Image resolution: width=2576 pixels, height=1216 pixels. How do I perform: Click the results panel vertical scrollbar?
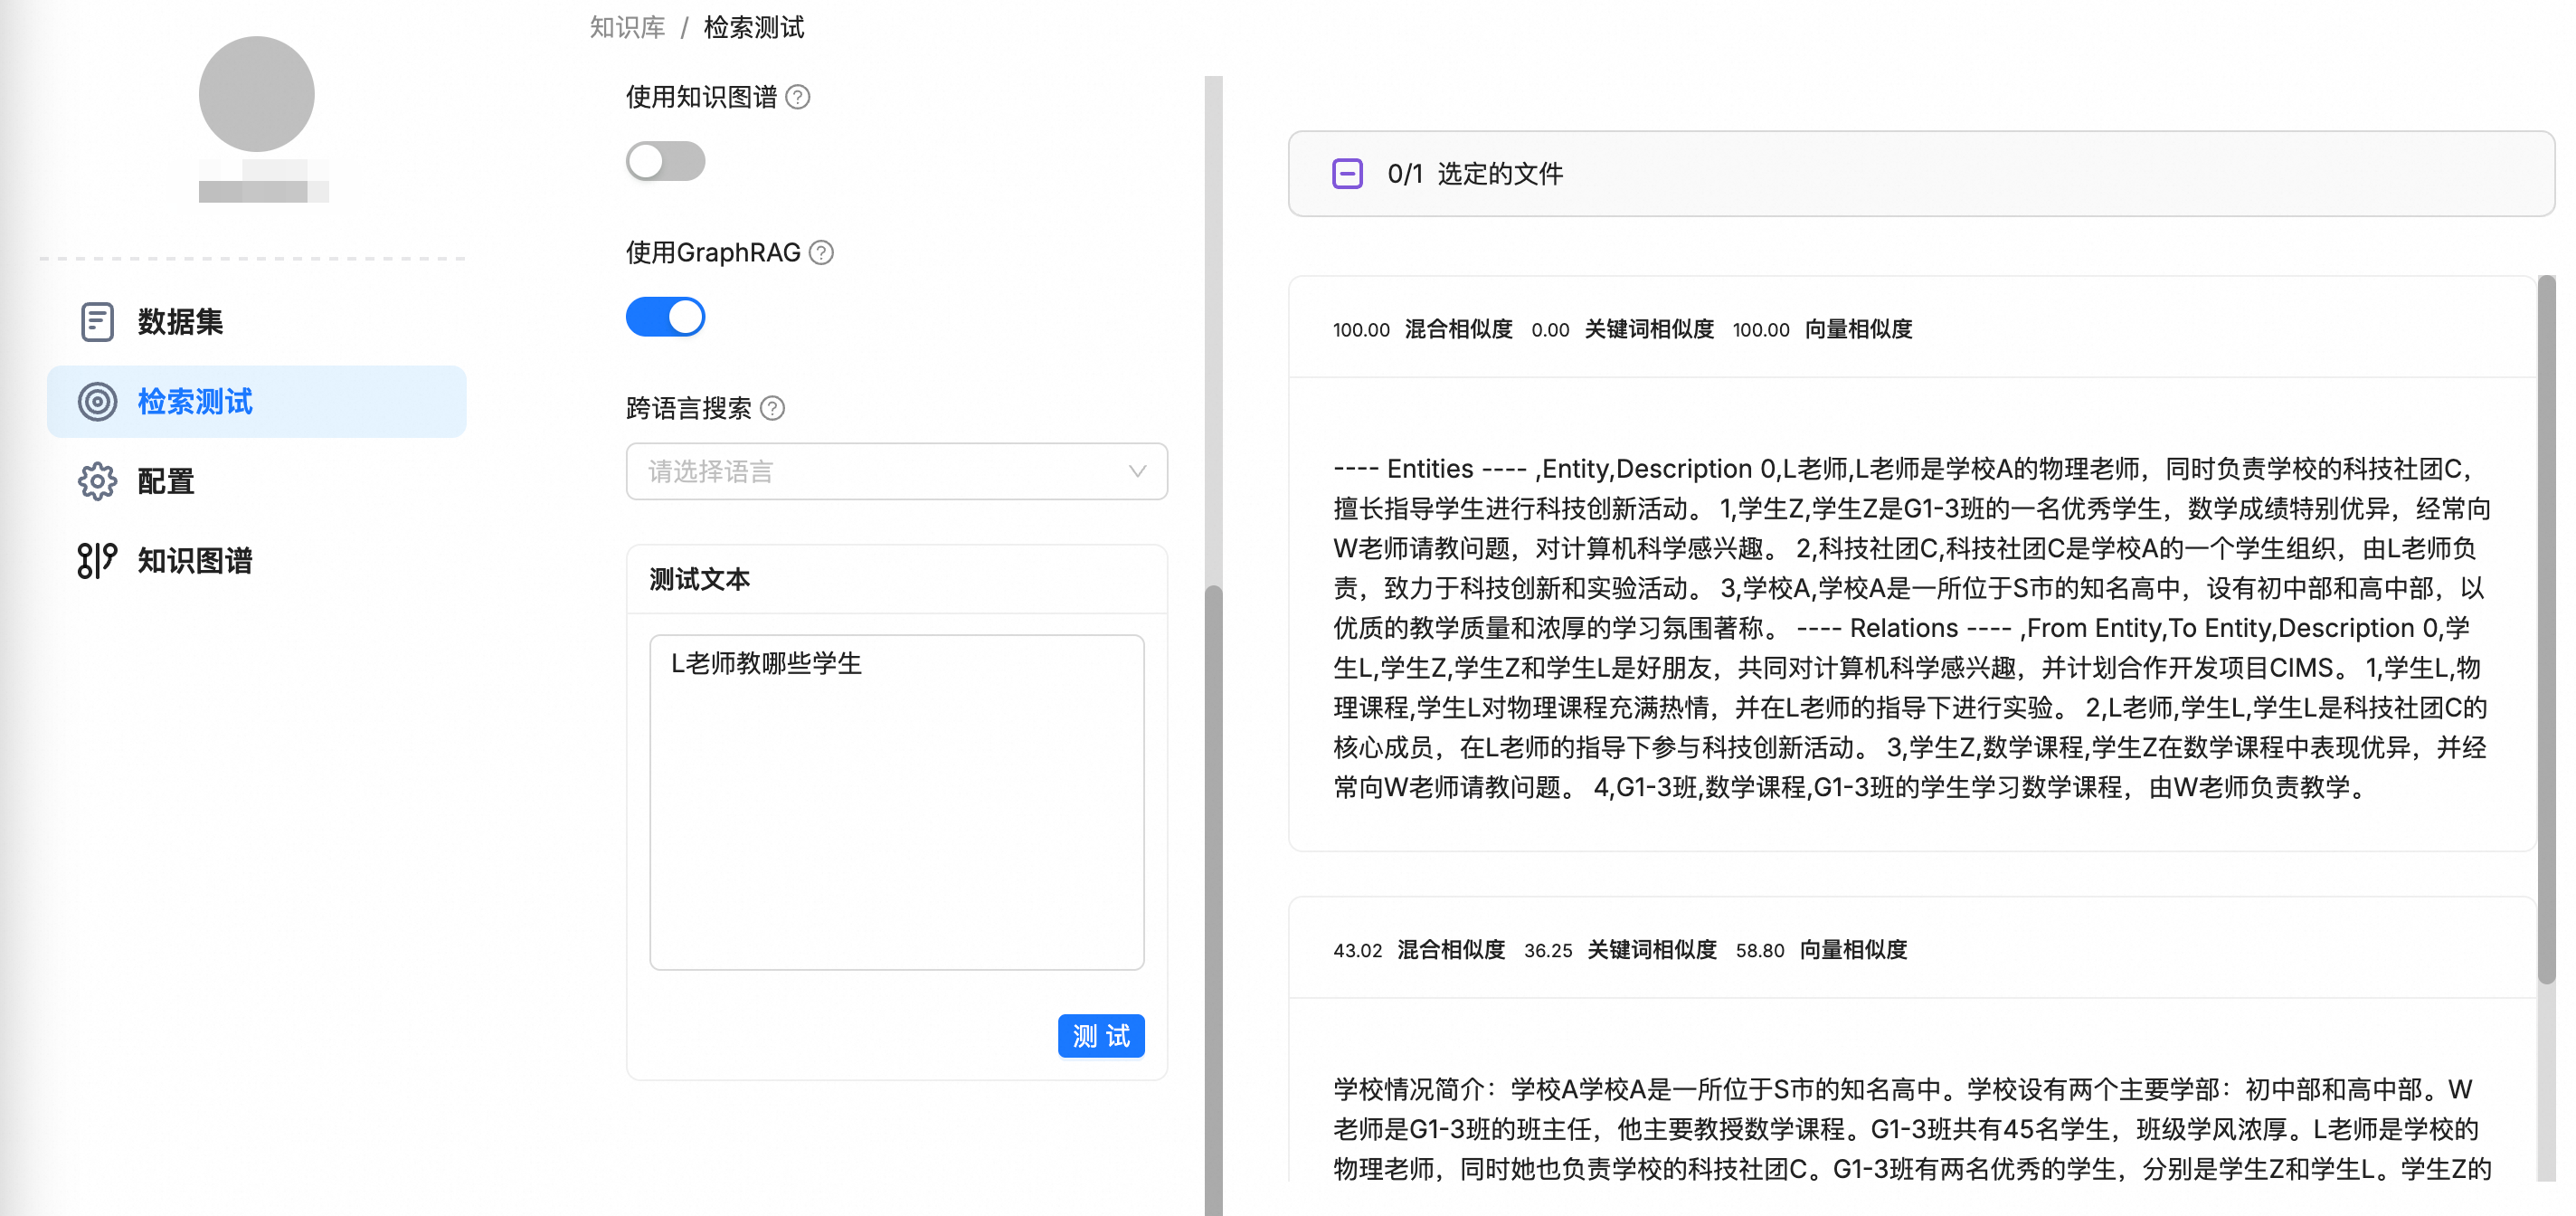point(2546,630)
